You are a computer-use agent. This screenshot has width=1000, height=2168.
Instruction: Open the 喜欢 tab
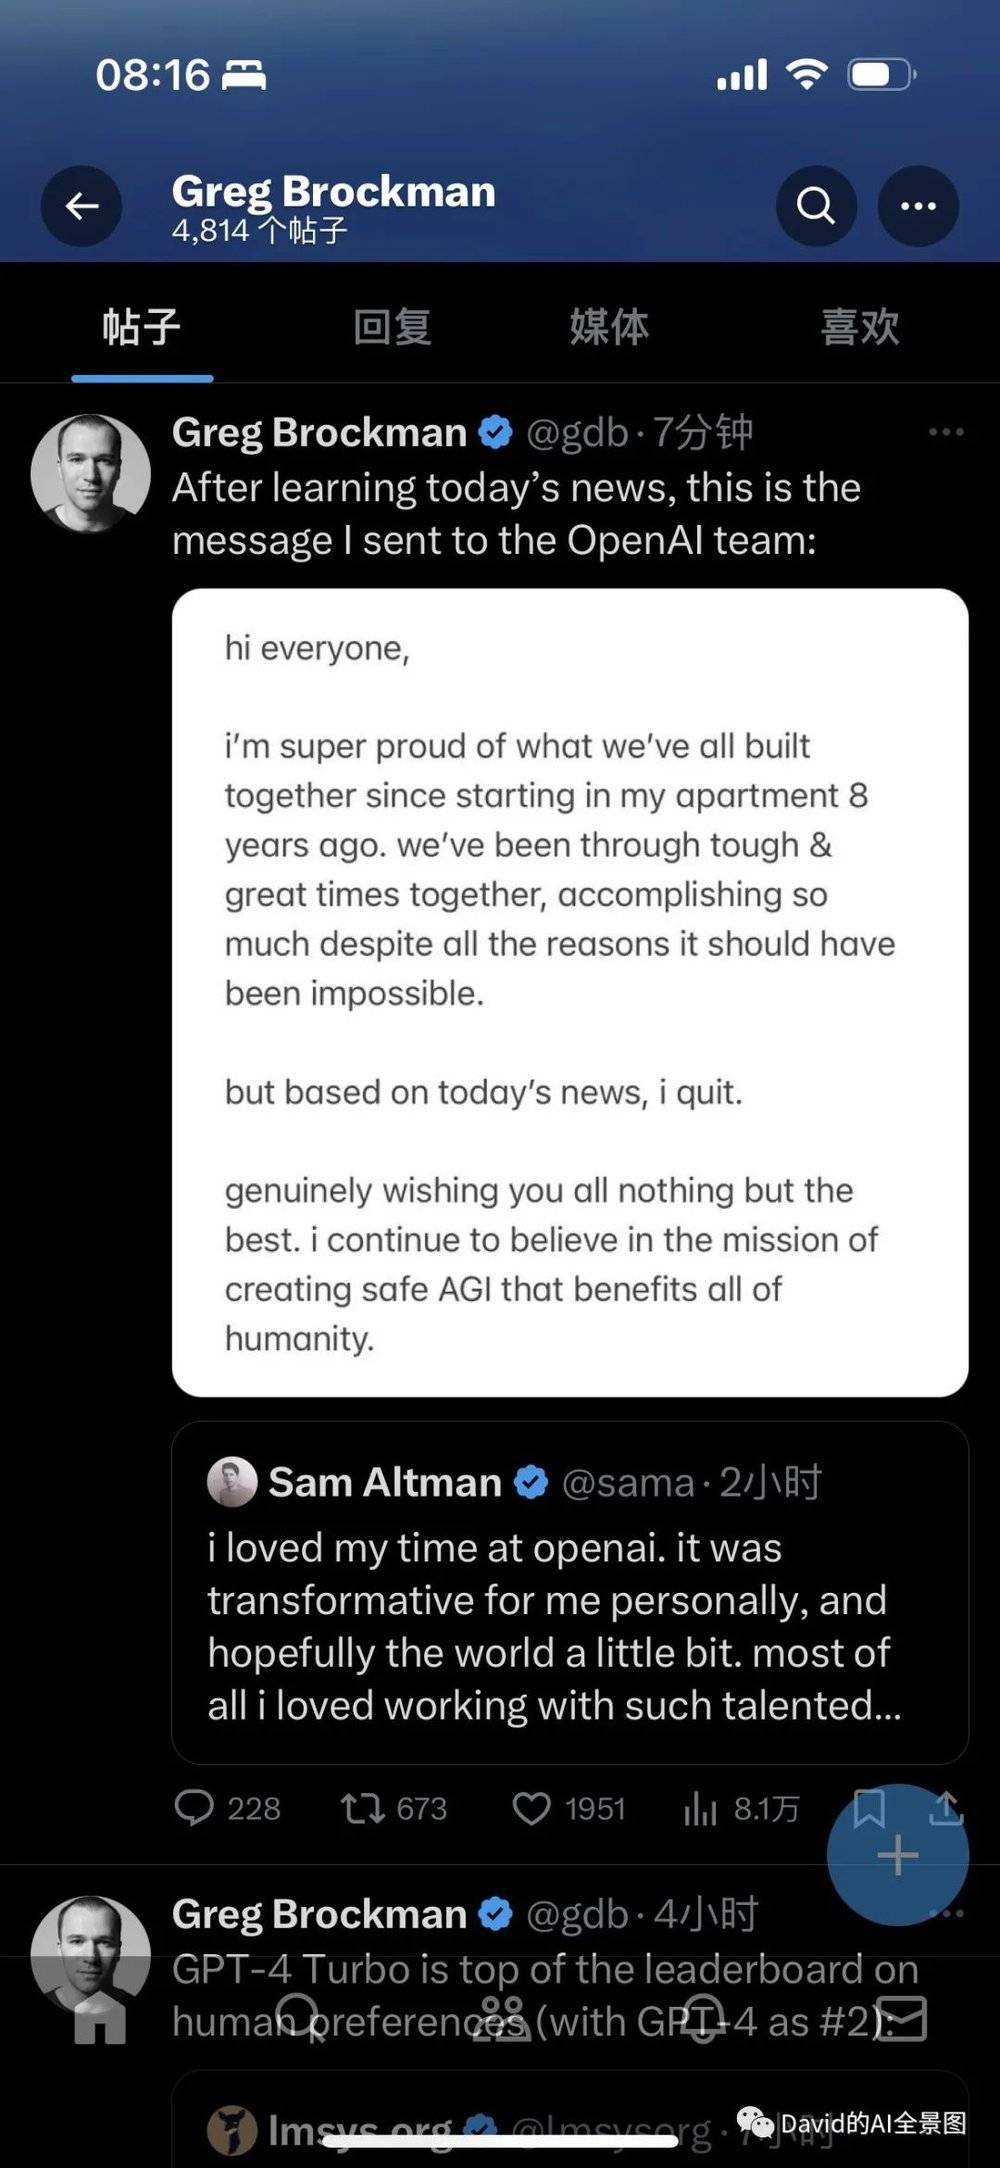(859, 327)
